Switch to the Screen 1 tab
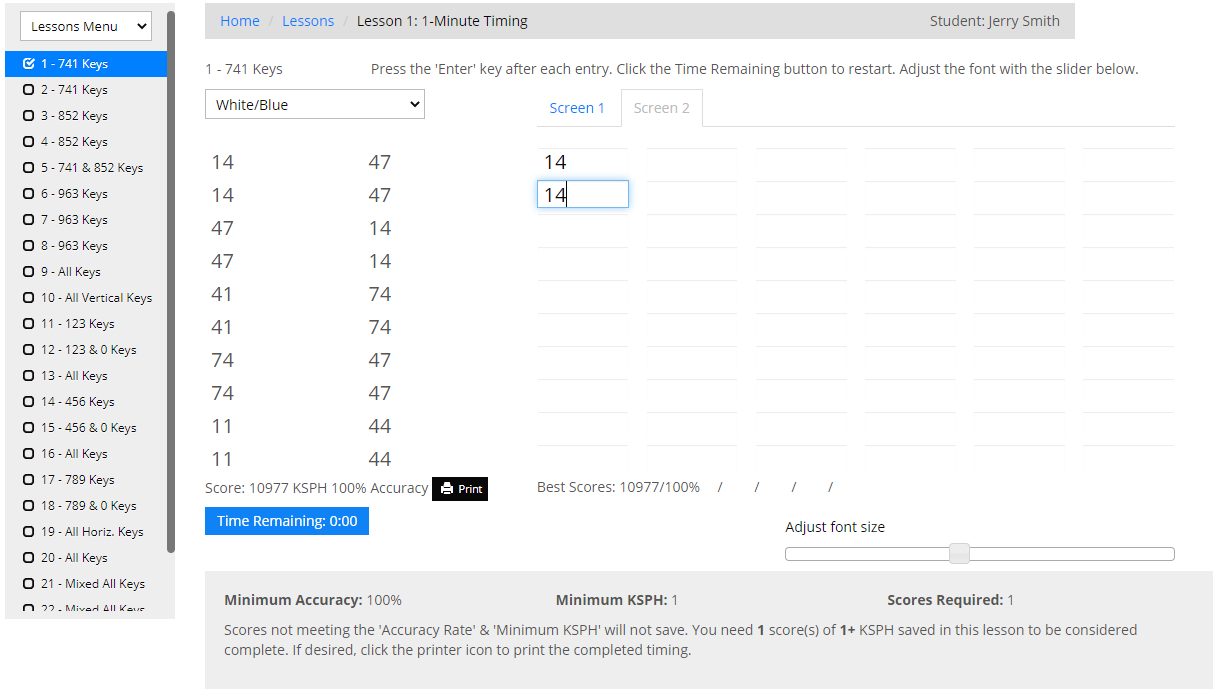Image resolution: width=1217 pixels, height=694 pixels. (577, 108)
